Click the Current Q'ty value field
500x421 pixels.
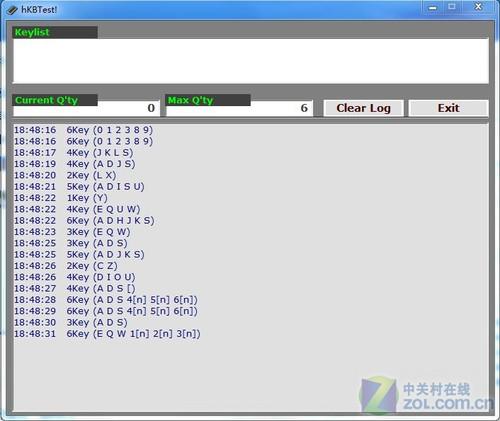86,108
